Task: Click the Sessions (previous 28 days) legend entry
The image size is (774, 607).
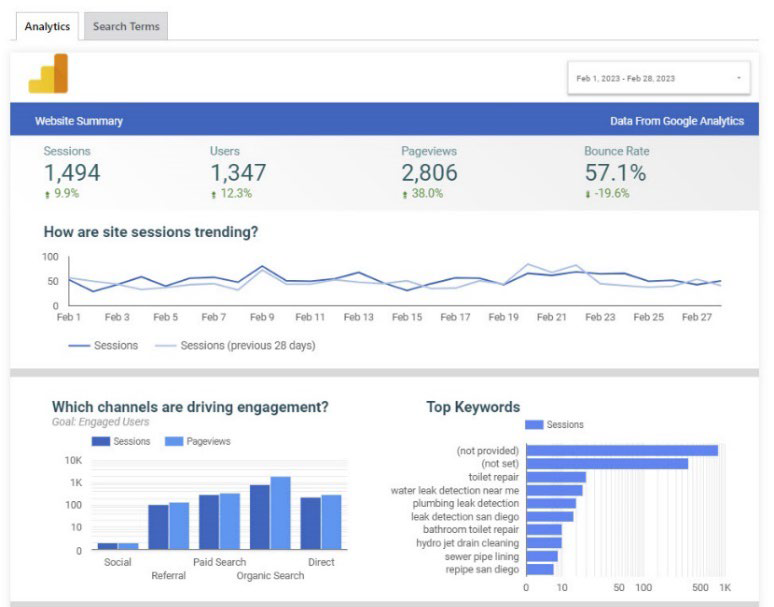Action: point(235,345)
